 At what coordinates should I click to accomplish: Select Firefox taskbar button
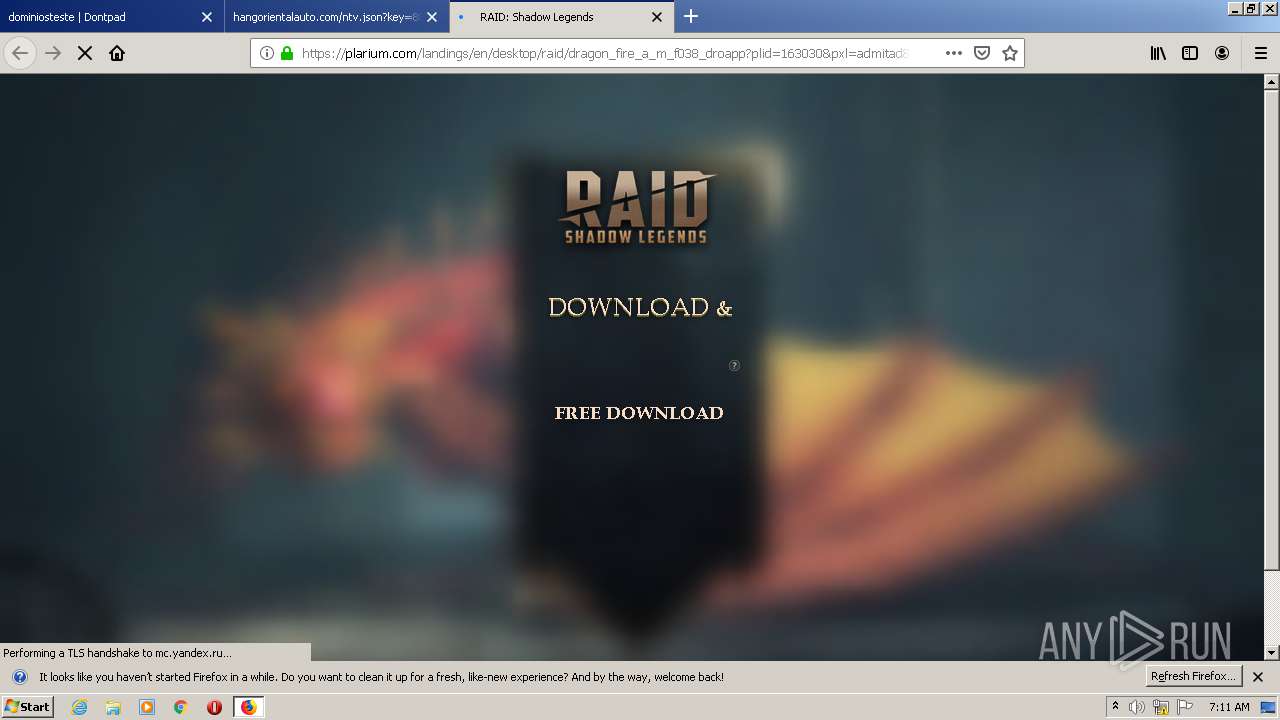click(x=248, y=707)
